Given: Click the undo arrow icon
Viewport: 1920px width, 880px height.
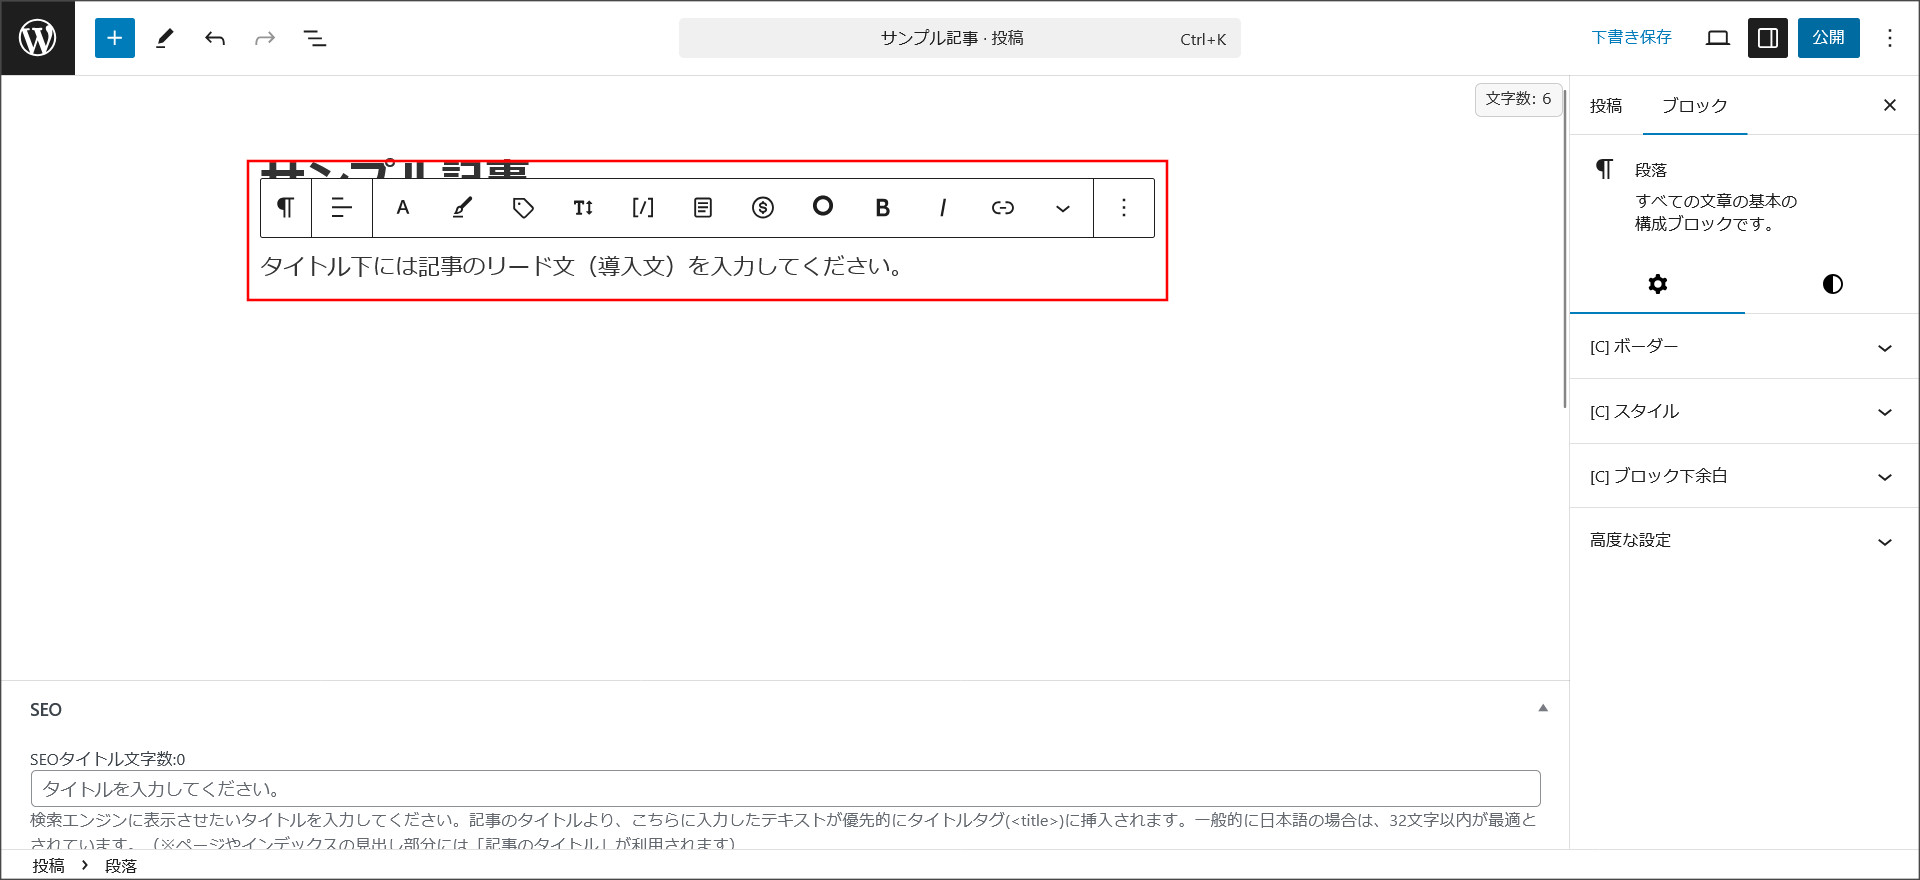Looking at the screenshot, I should [x=214, y=38].
